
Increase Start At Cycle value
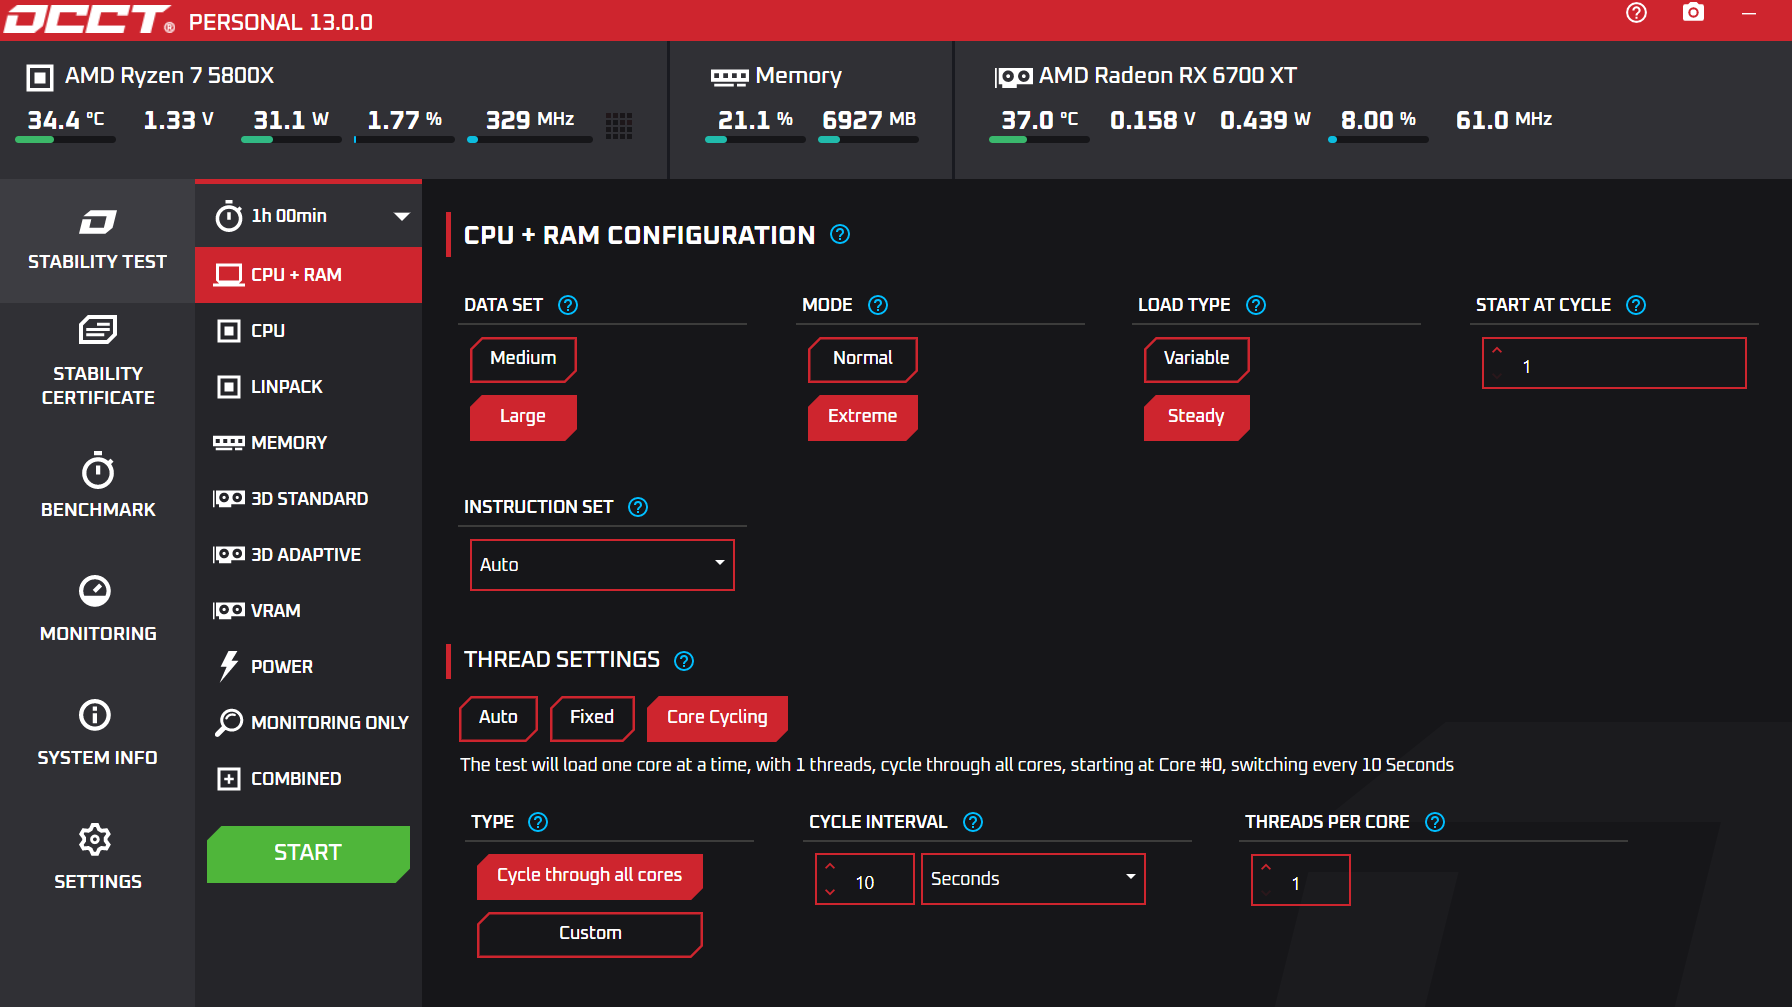1497,351
